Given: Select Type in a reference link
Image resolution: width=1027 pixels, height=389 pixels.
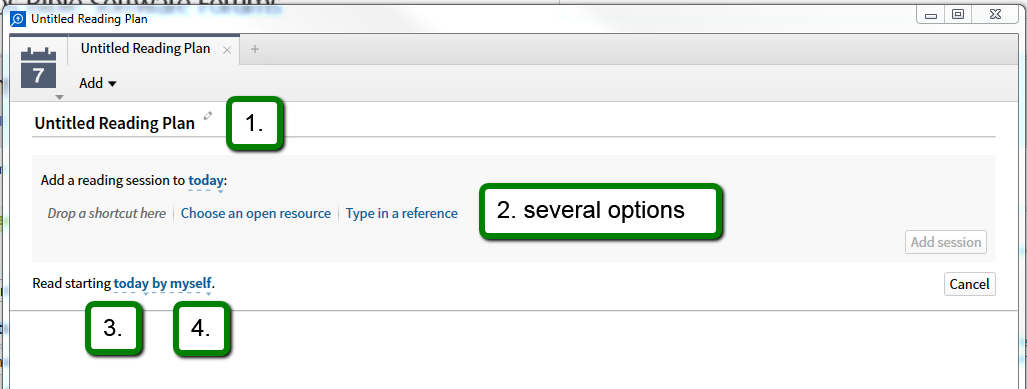Looking at the screenshot, I should tap(401, 213).
